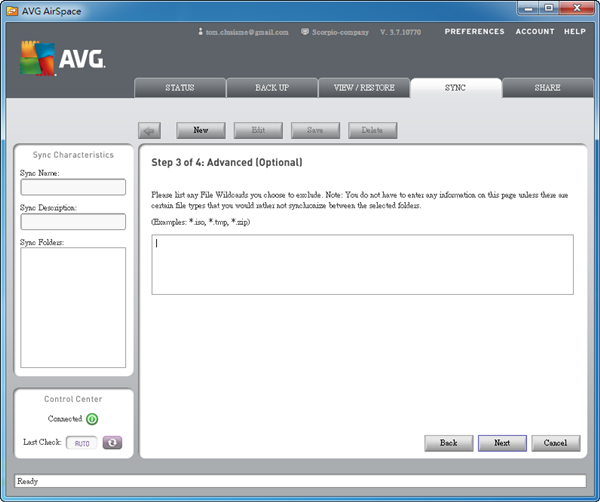Viewport: 600px width, 502px height.
Task: Open PREFERENCES menu
Action: click(x=474, y=31)
